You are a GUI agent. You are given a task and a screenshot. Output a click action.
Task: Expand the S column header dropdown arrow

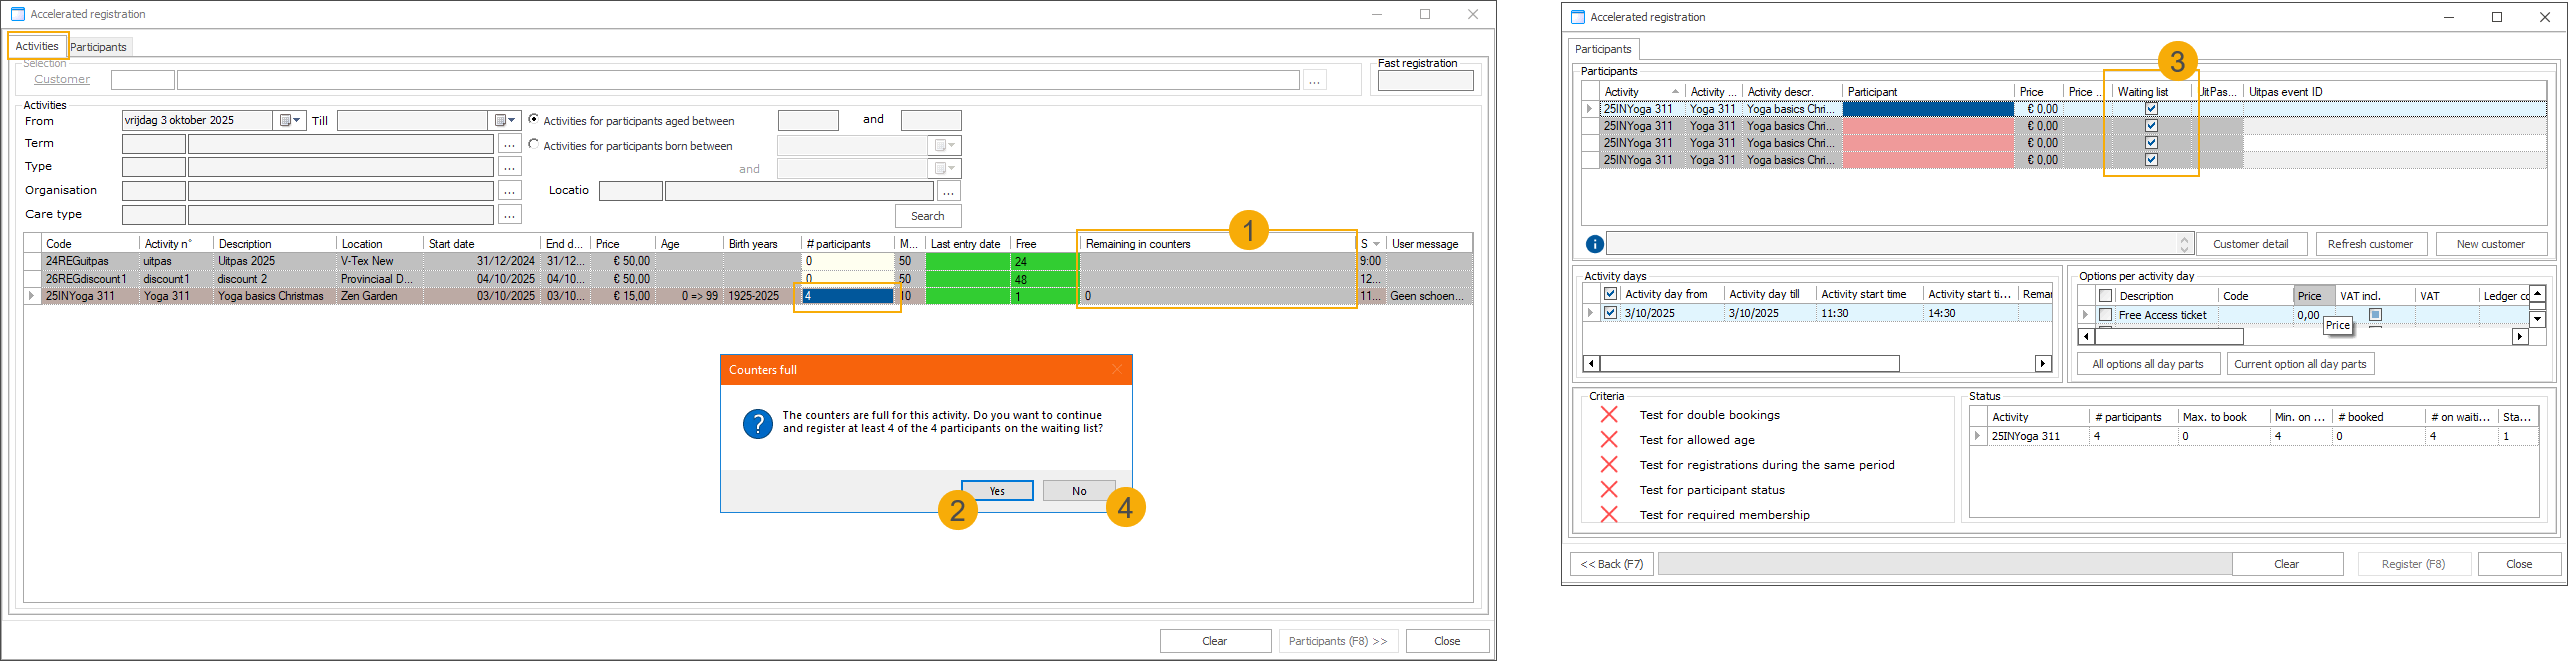(1377, 244)
